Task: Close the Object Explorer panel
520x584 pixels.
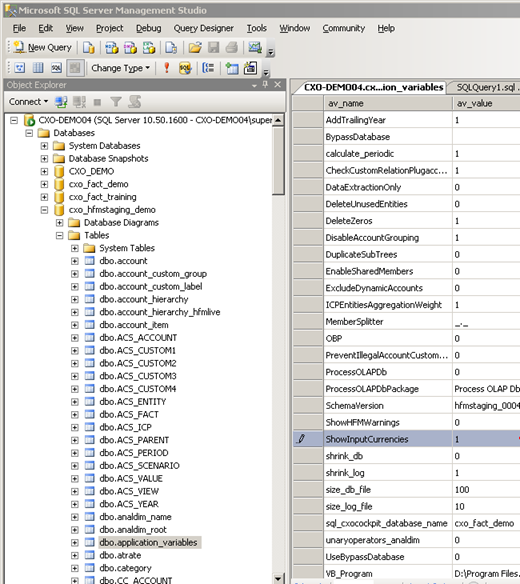Action: pos(278,85)
